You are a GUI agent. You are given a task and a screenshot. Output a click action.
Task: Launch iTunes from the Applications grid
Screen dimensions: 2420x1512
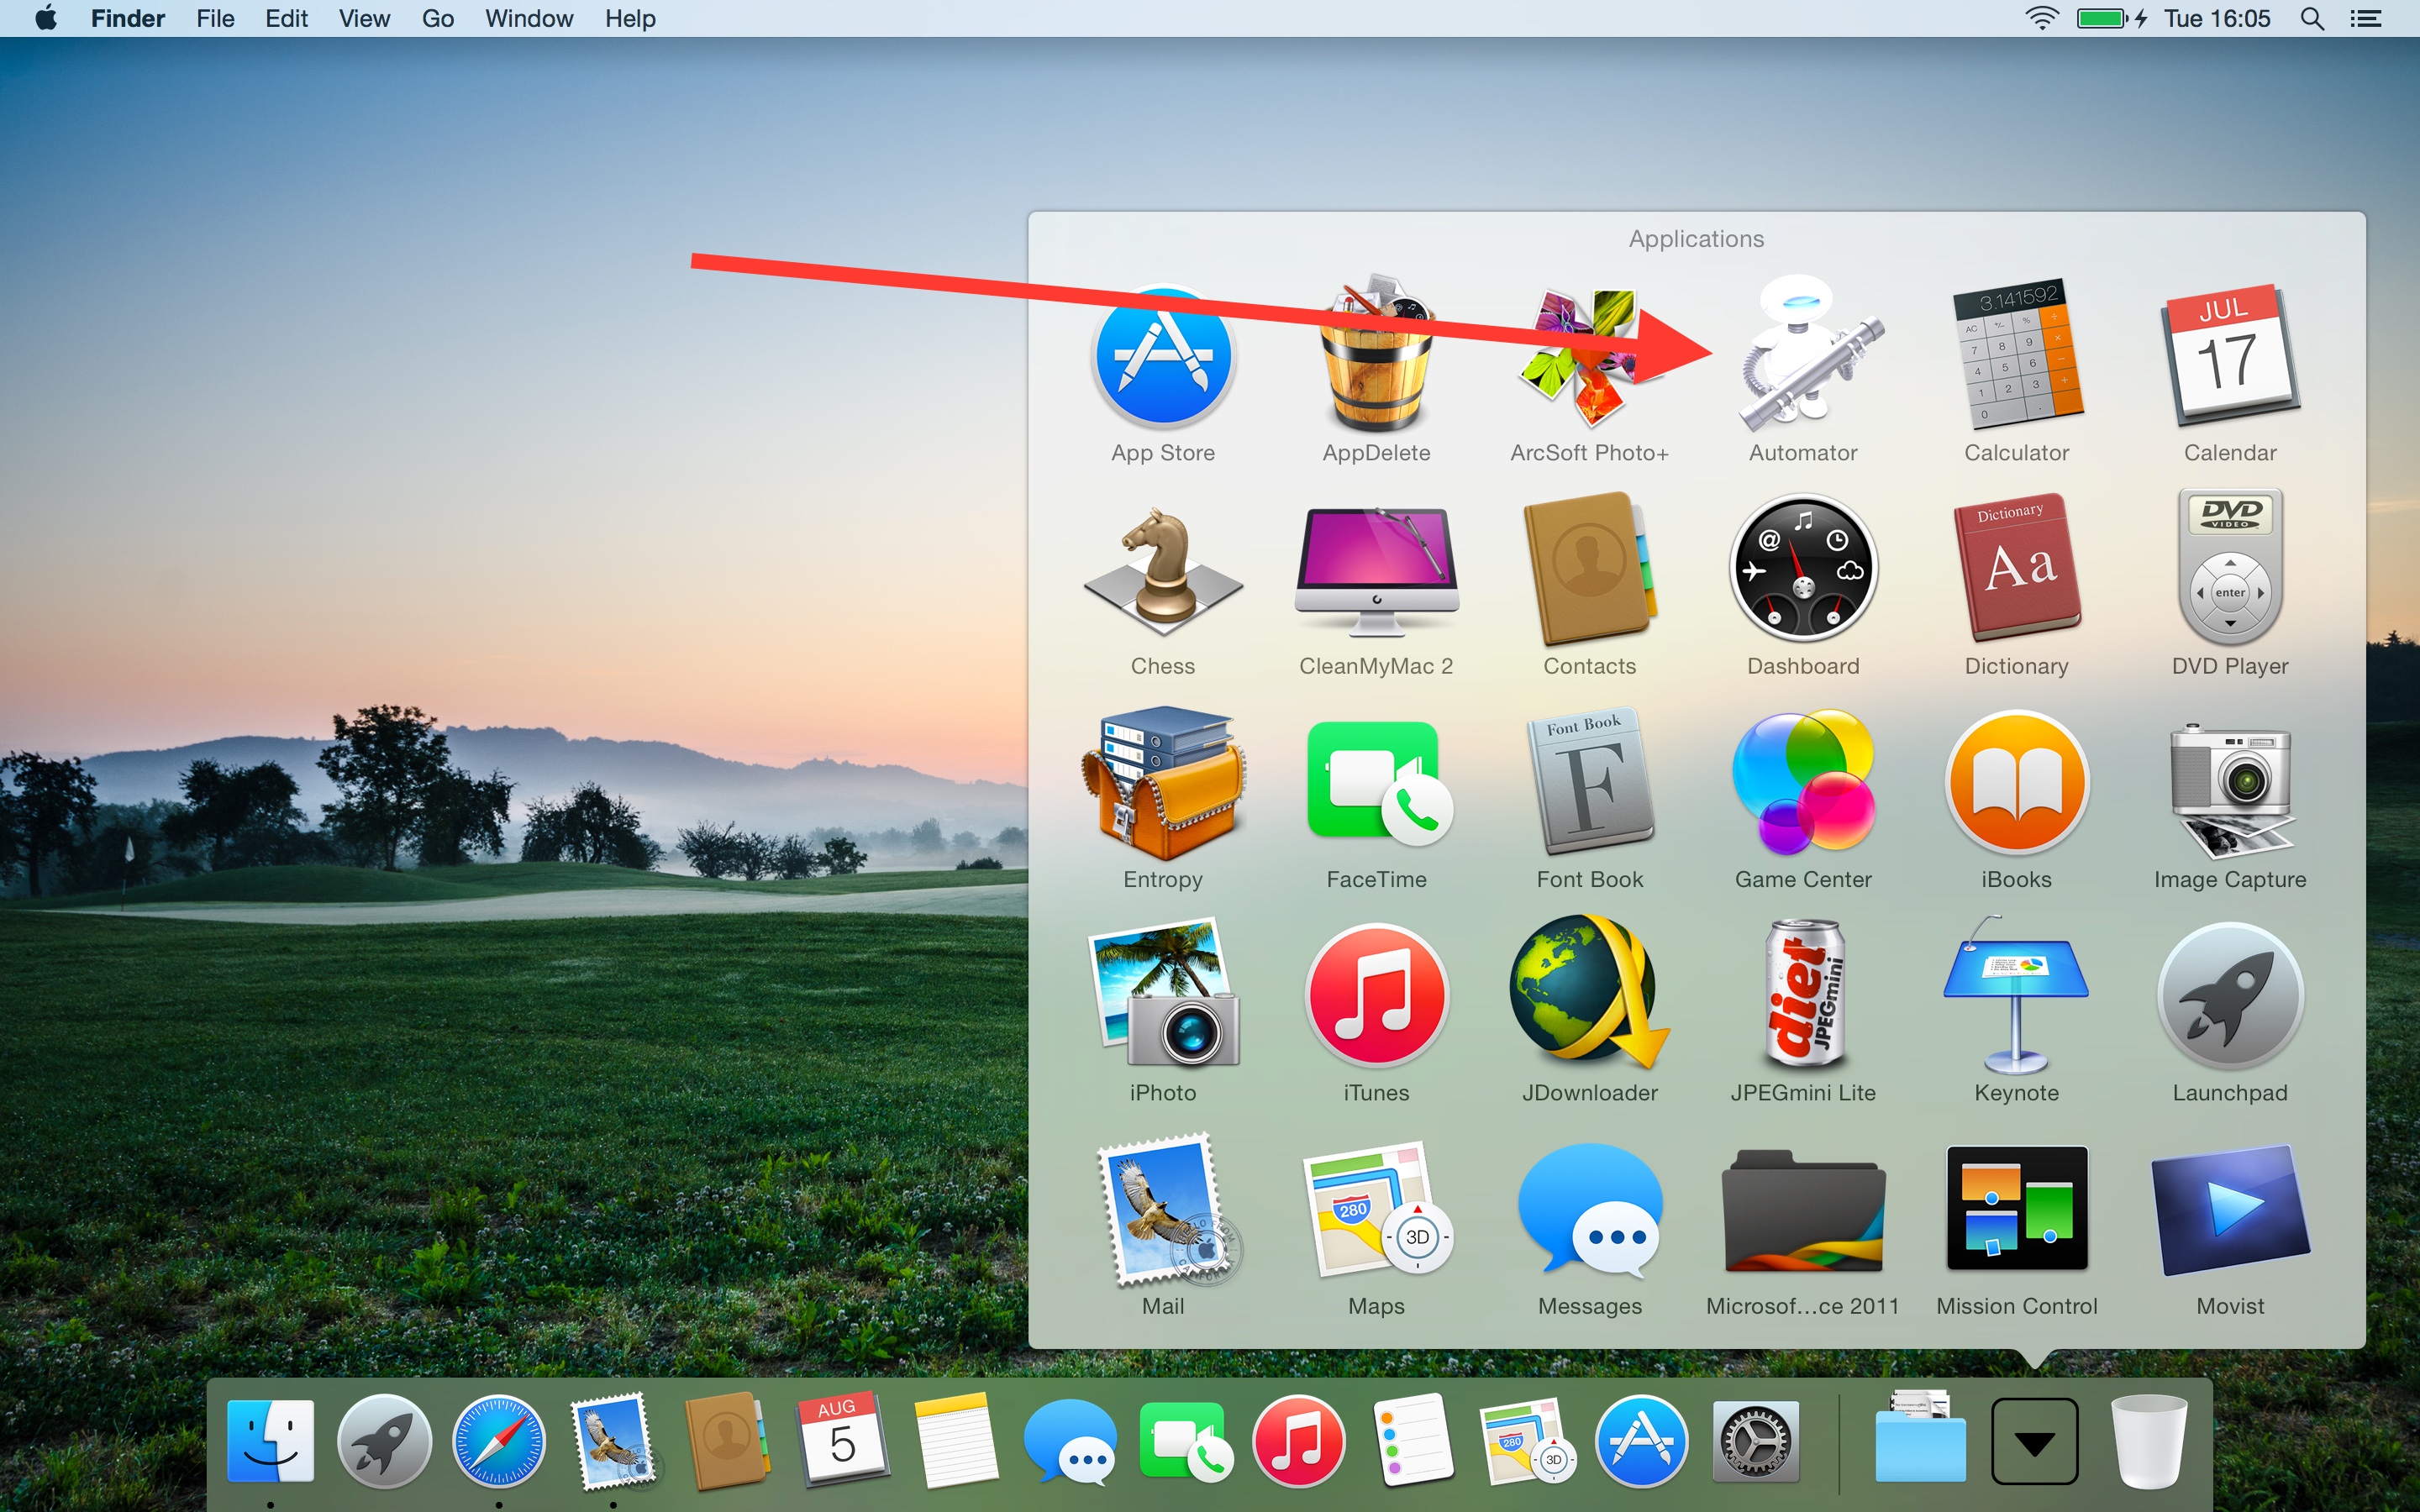pyautogui.click(x=1376, y=996)
